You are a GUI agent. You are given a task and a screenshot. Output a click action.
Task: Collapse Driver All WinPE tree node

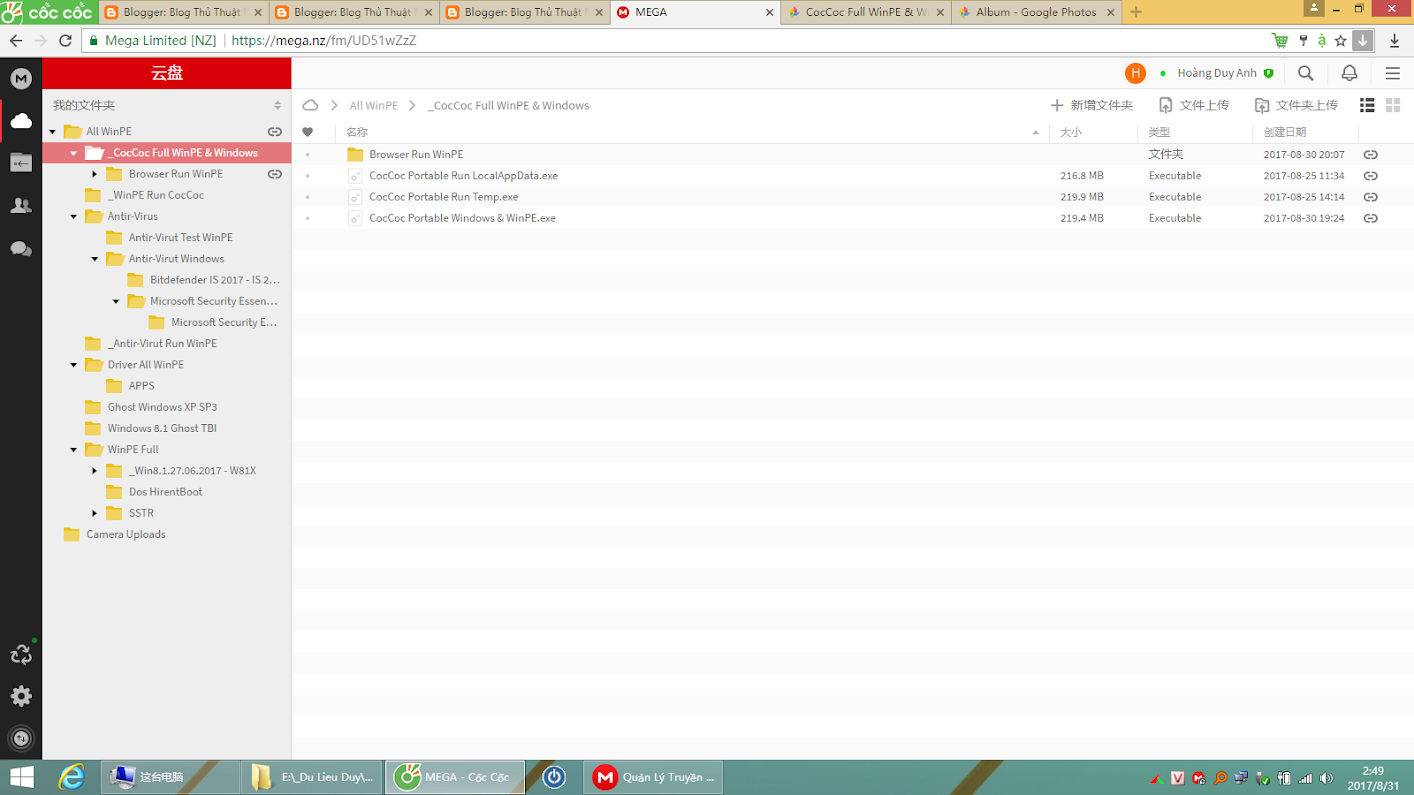point(74,365)
